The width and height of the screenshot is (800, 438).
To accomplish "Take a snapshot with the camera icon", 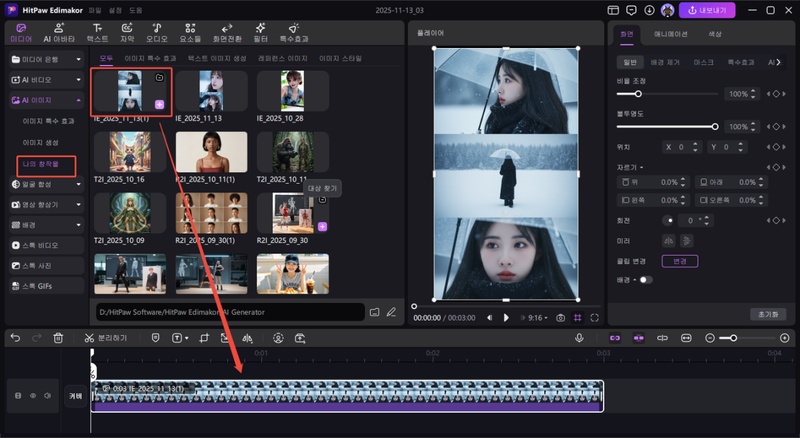I will [x=560, y=317].
